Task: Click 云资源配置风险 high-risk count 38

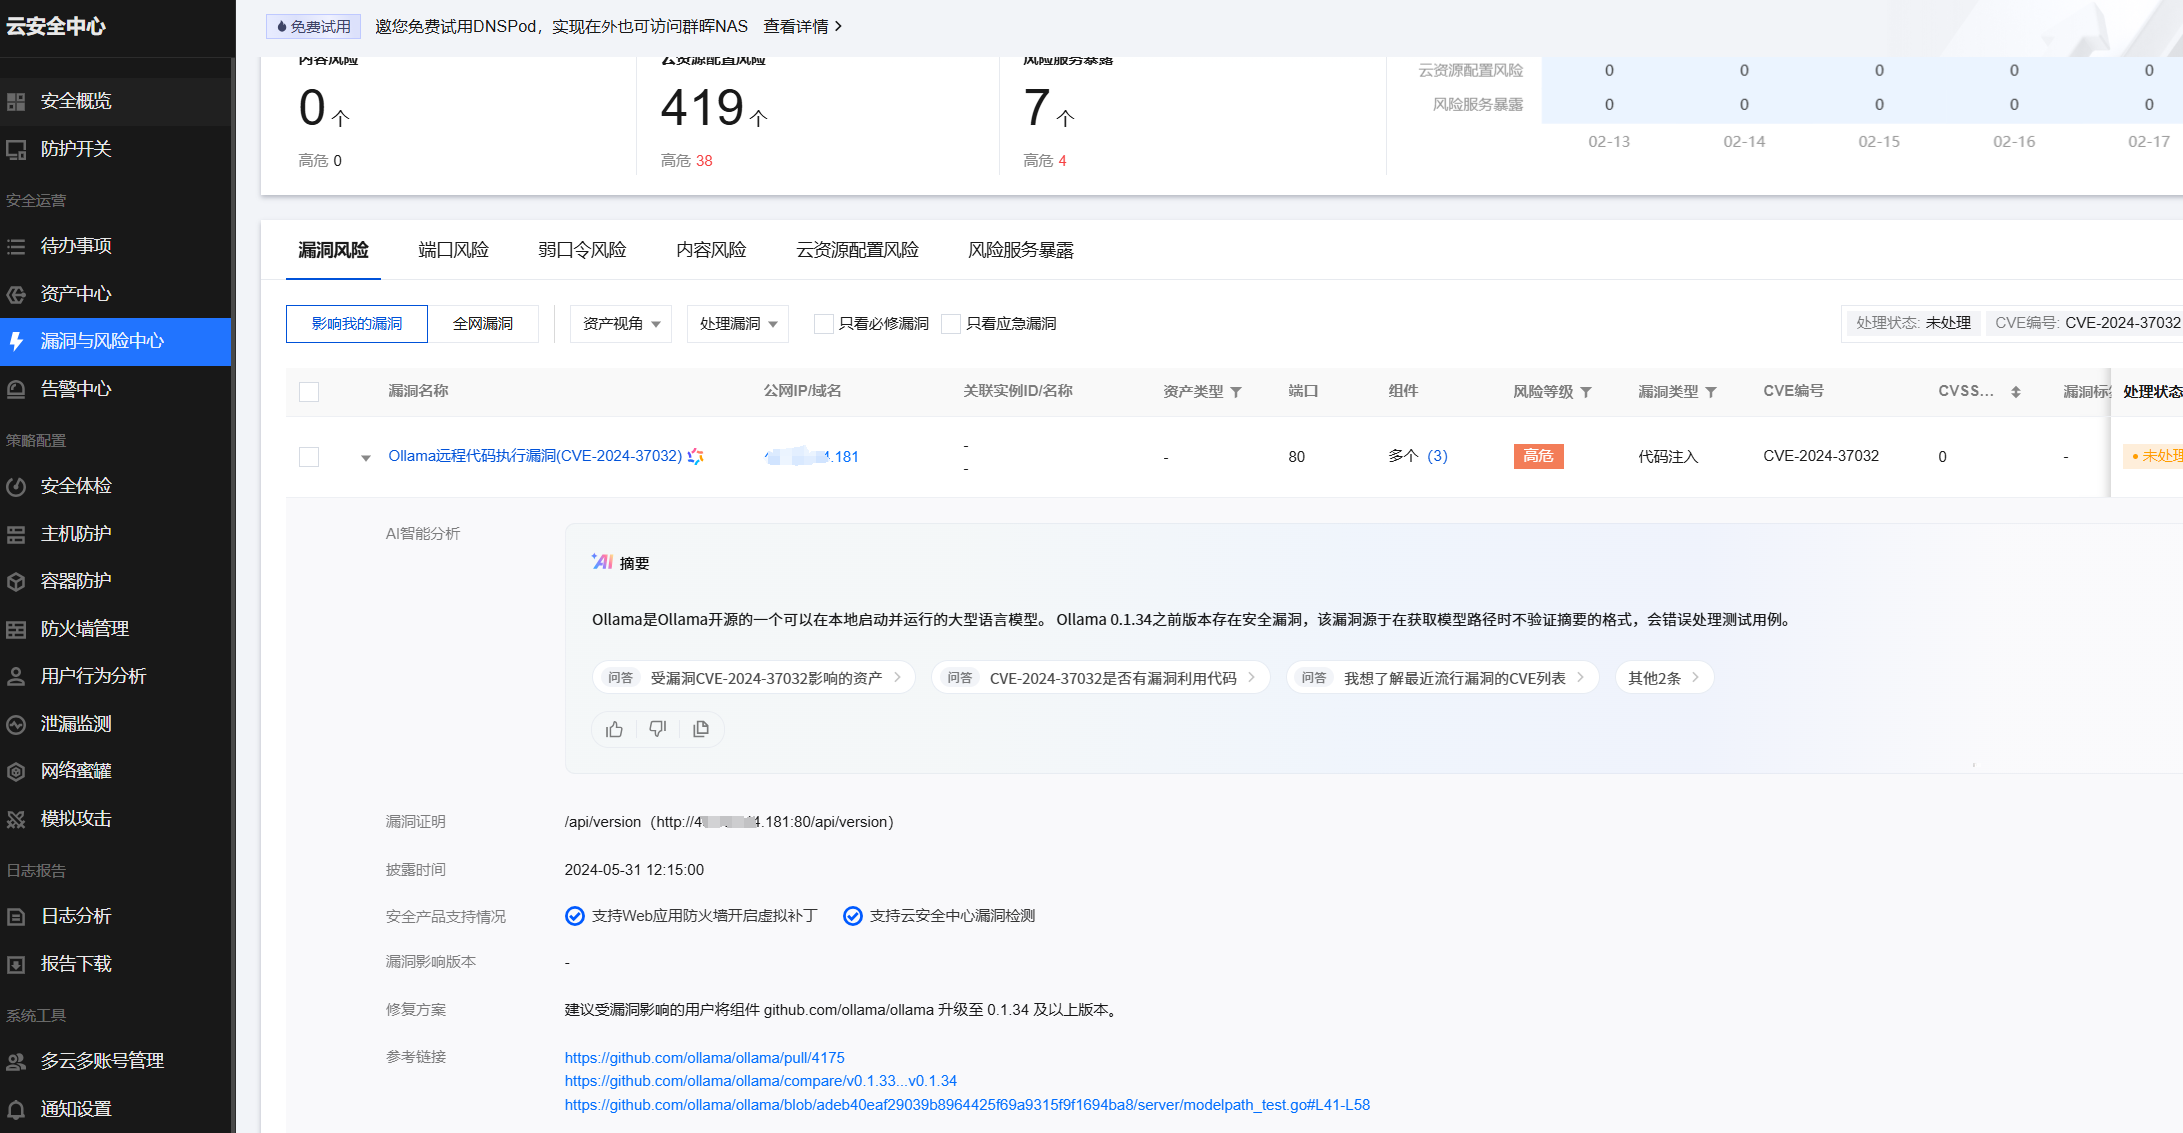Action: click(x=704, y=161)
